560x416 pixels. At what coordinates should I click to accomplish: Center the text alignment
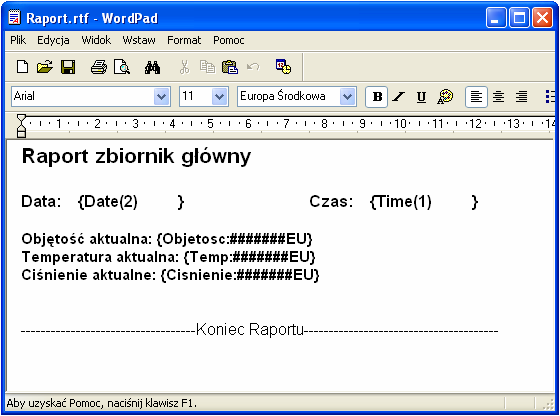[x=499, y=97]
